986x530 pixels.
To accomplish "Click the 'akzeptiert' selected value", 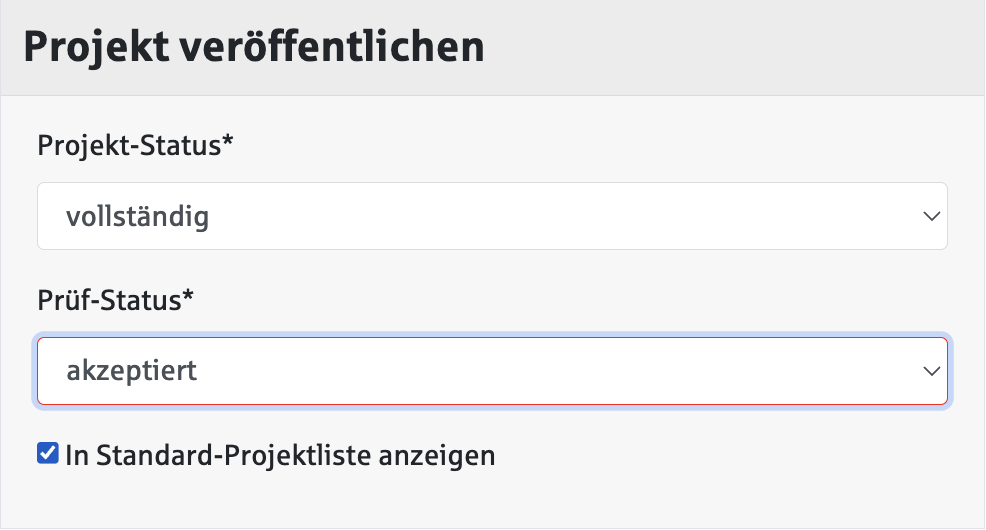I will coord(131,372).
